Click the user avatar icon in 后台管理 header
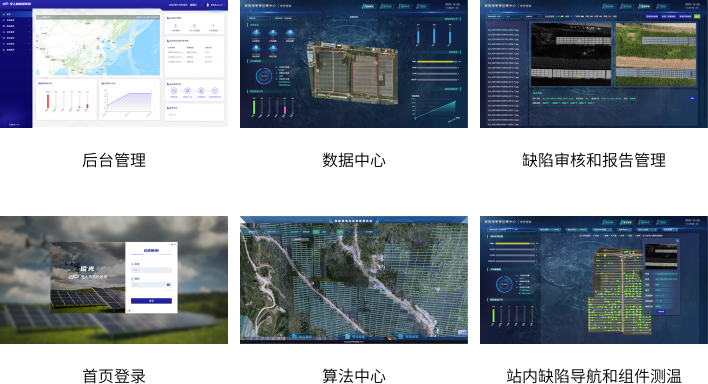 [x=208, y=5]
